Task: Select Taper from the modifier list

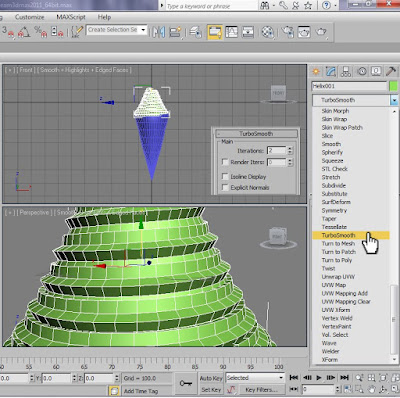Action: click(329, 219)
